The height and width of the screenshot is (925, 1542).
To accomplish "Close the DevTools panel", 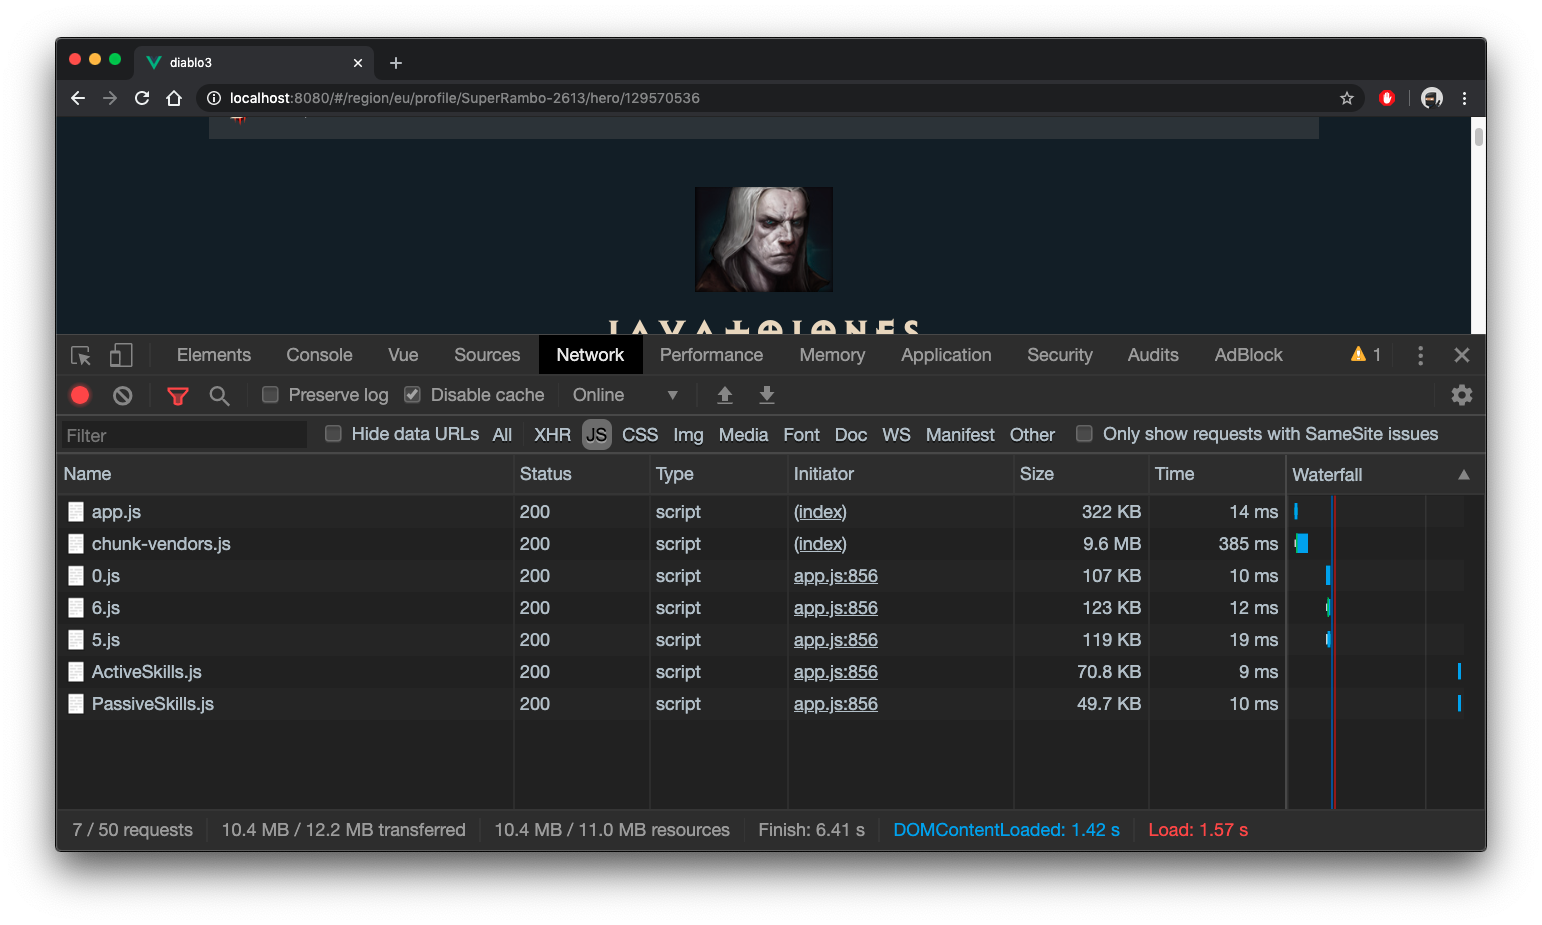I will tap(1462, 355).
